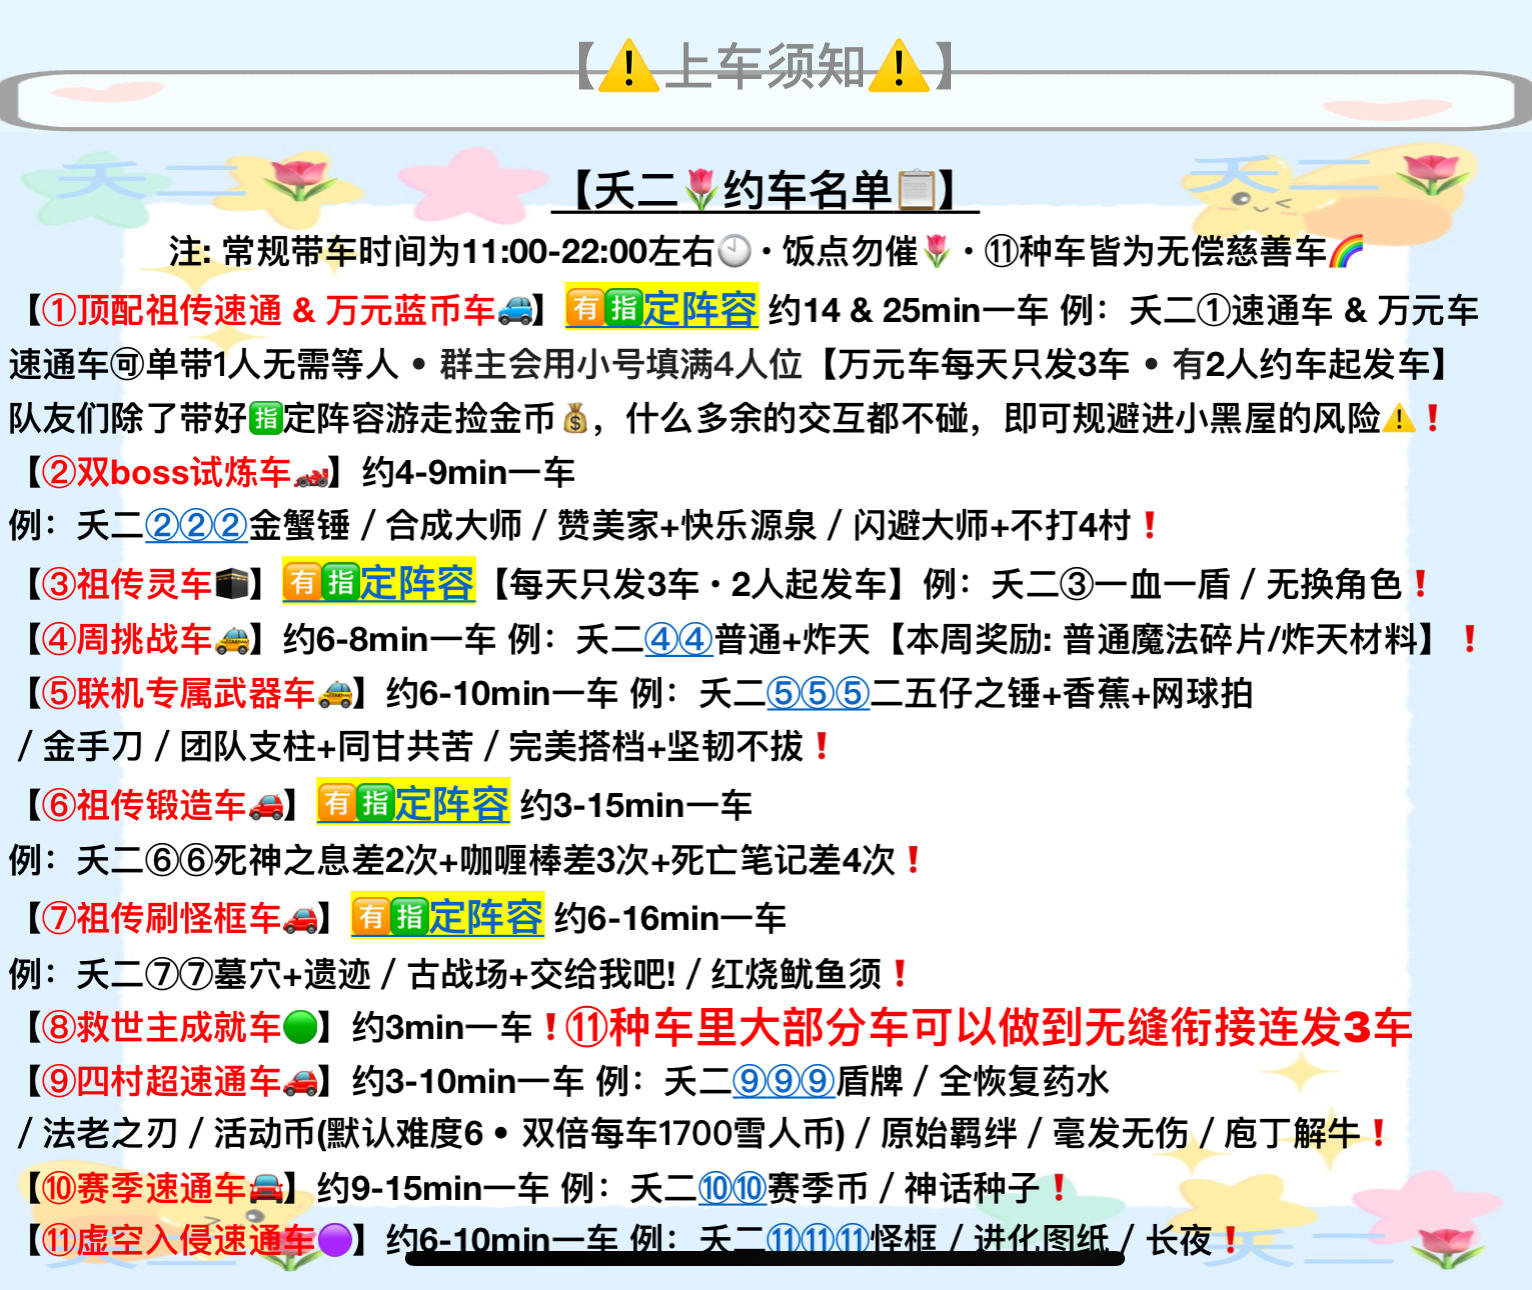
Task: Open the ⑤⑤⑤ underlined link
Action: [818, 693]
